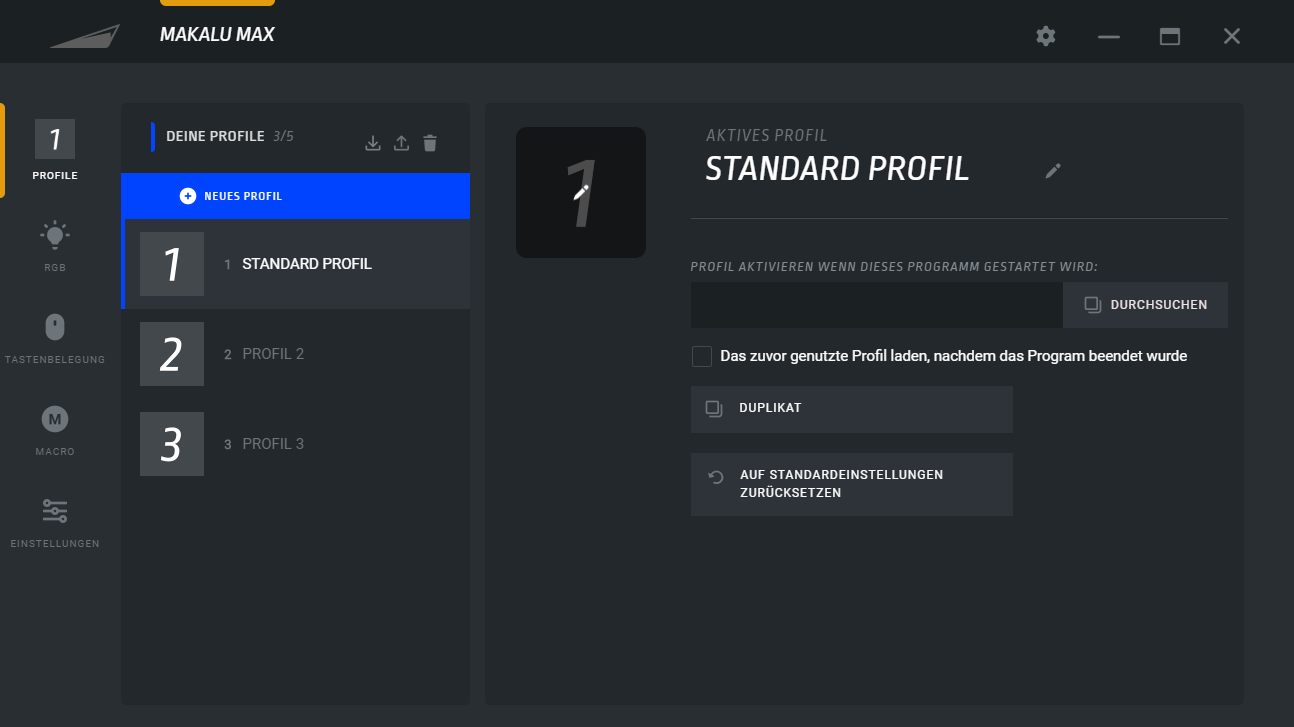Enable loading previously used profile checkbox
1294x727 pixels.
702,356
